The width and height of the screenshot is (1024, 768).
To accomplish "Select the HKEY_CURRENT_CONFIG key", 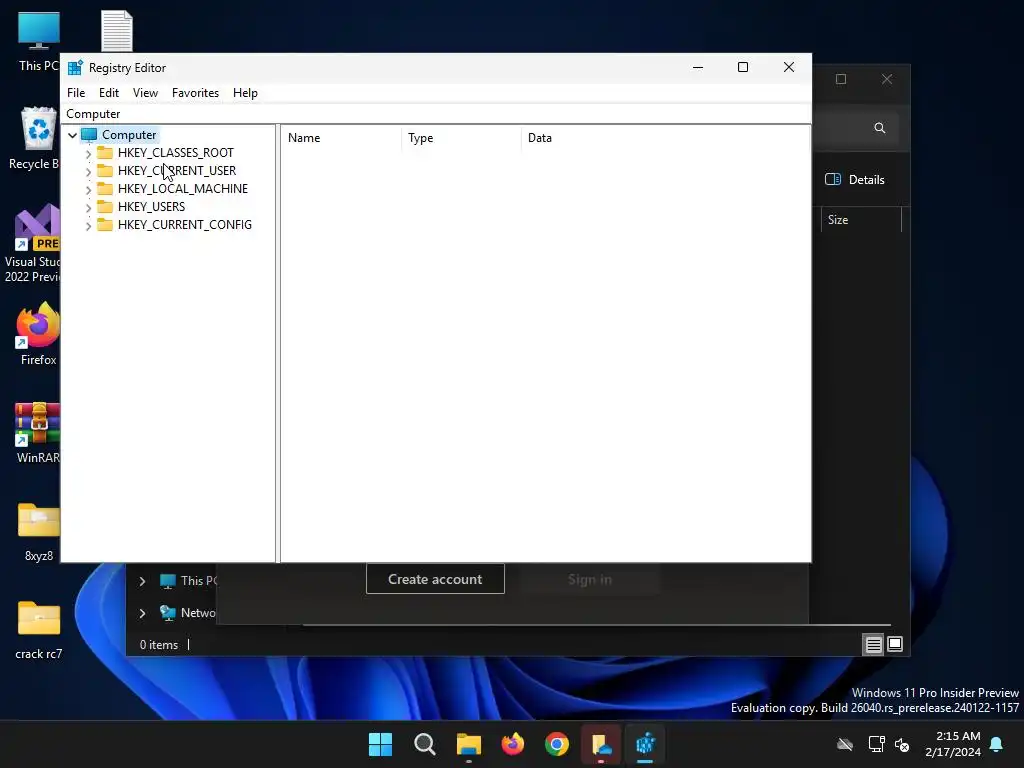I will pyautogui.click(x=185, y=225).
